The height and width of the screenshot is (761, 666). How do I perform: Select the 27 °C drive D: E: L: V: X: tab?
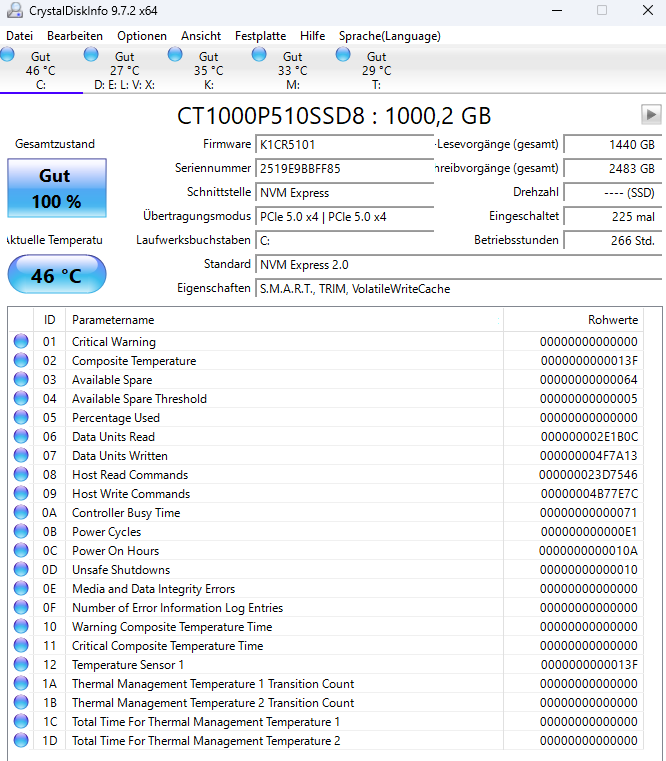[x=125, y=70]
